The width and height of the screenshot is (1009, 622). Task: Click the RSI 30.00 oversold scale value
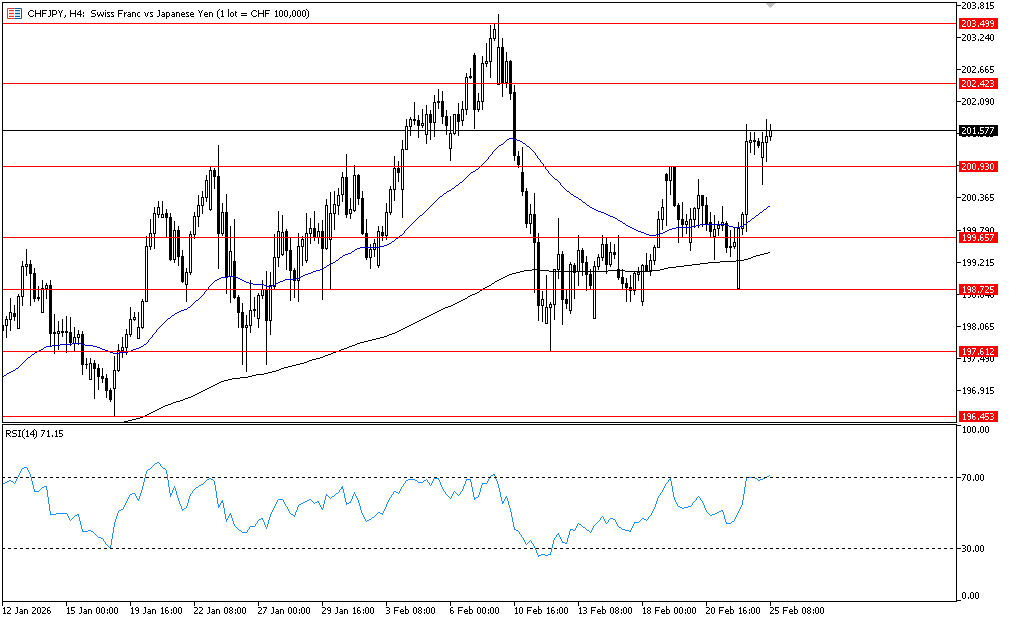point(973,549)
